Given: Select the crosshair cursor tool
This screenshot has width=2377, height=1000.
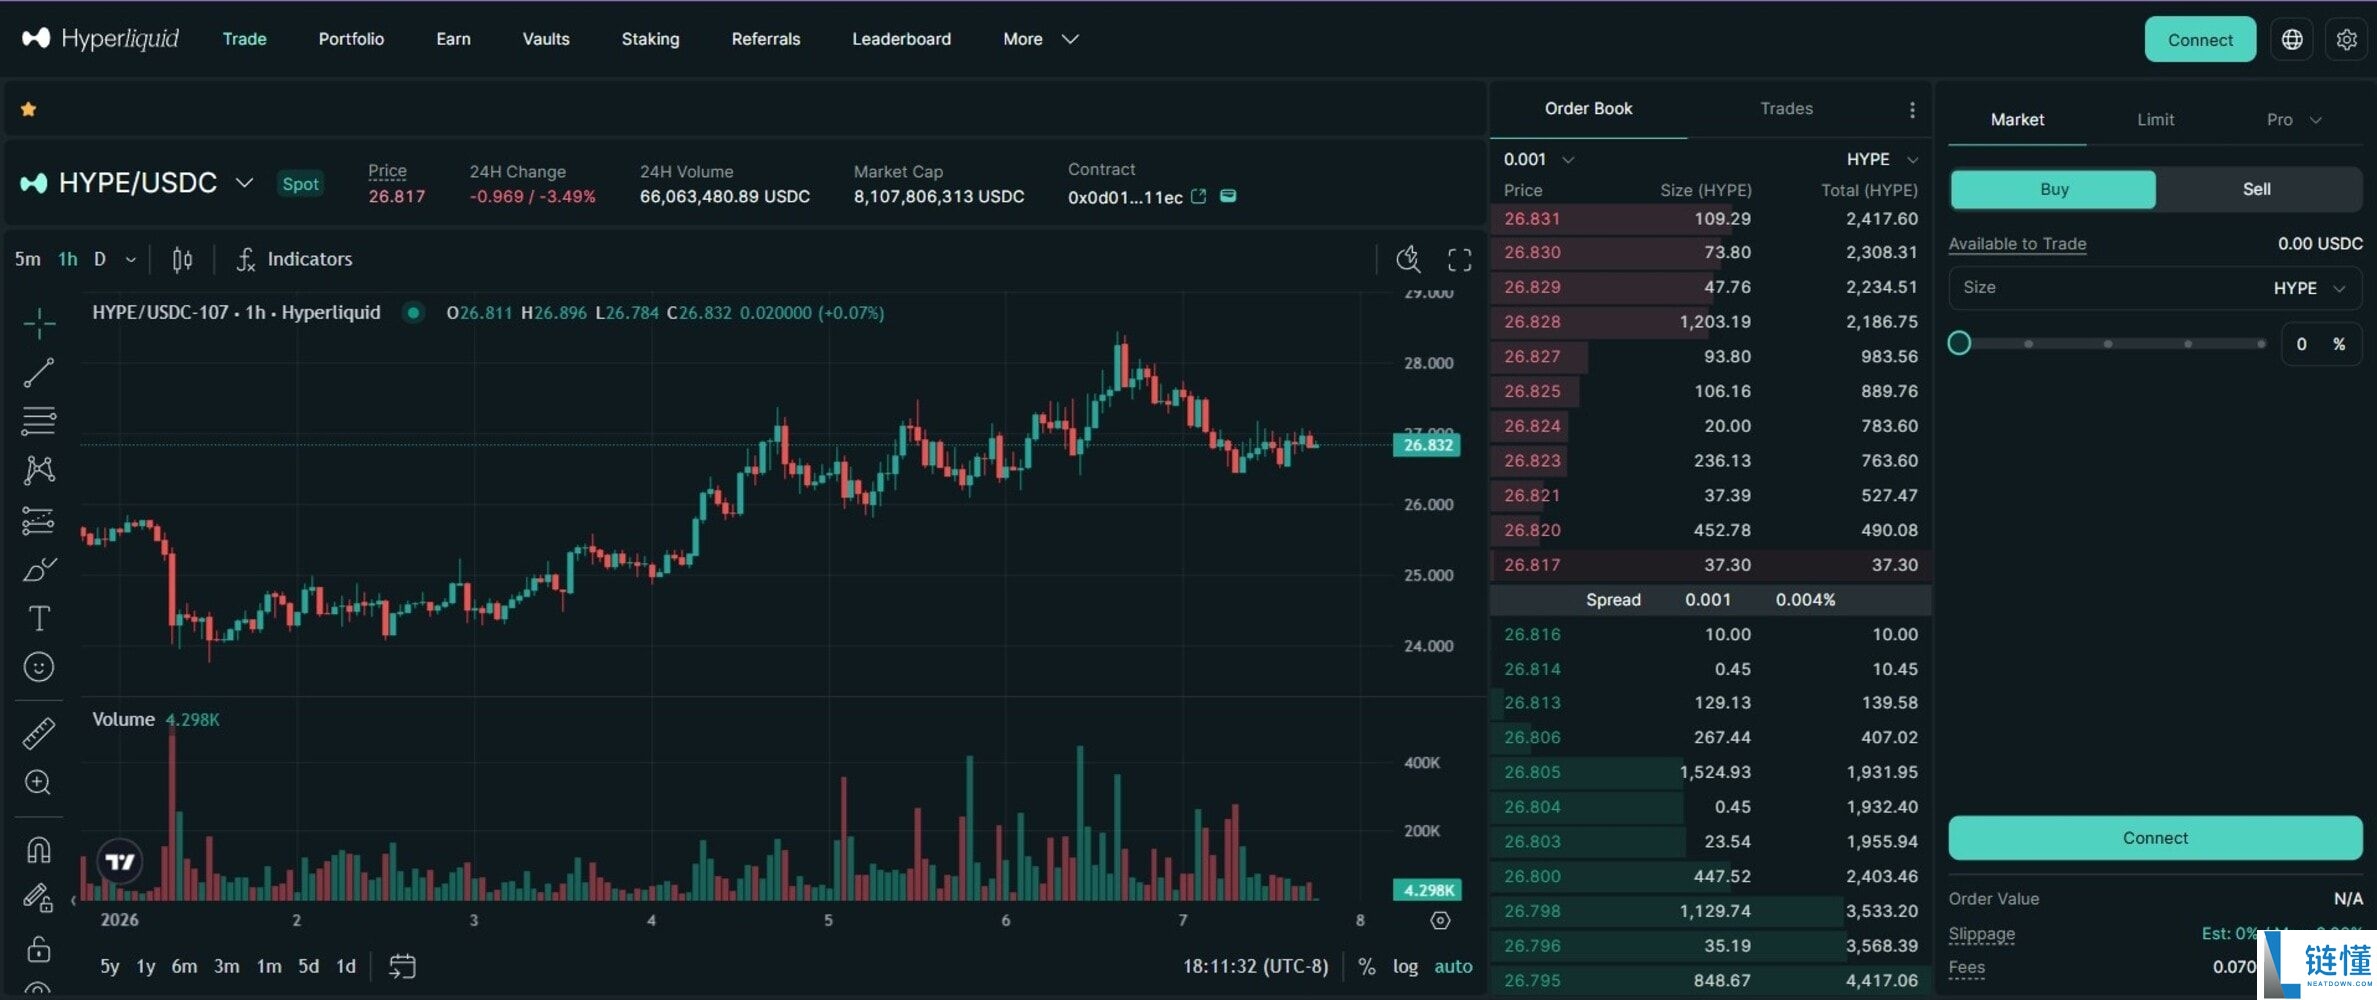Looking at the screenshot, I should tap(39, 322).
